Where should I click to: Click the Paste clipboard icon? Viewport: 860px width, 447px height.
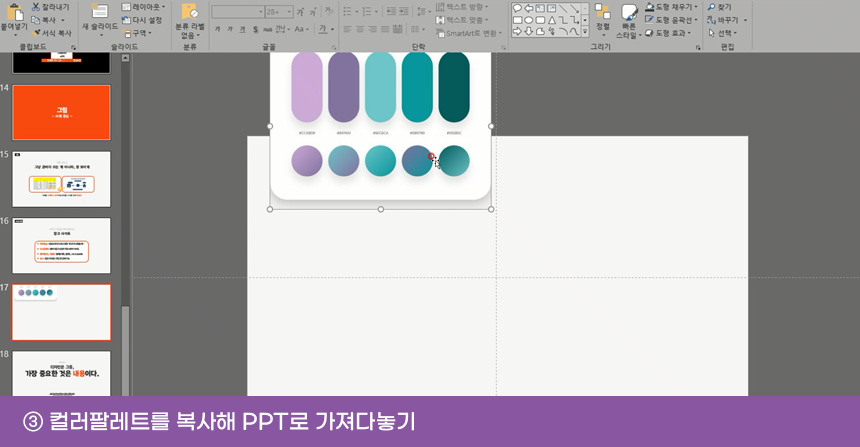[x=15, y=12]
